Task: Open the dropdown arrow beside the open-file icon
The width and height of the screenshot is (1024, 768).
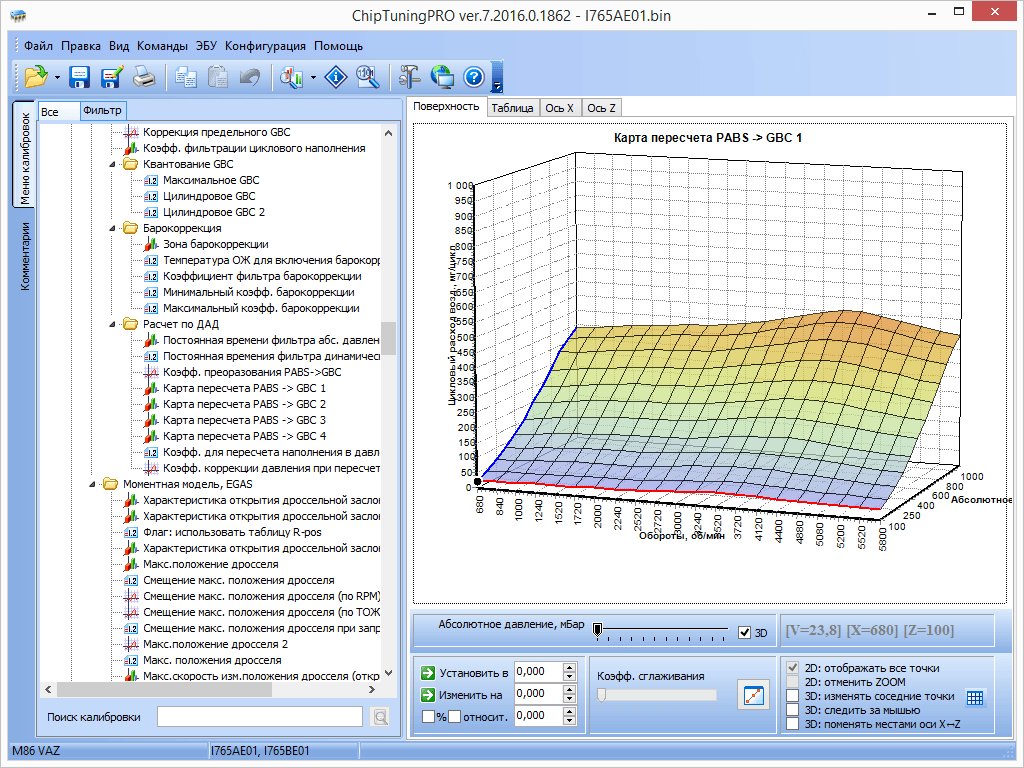Action: click(x=57, y=77)
